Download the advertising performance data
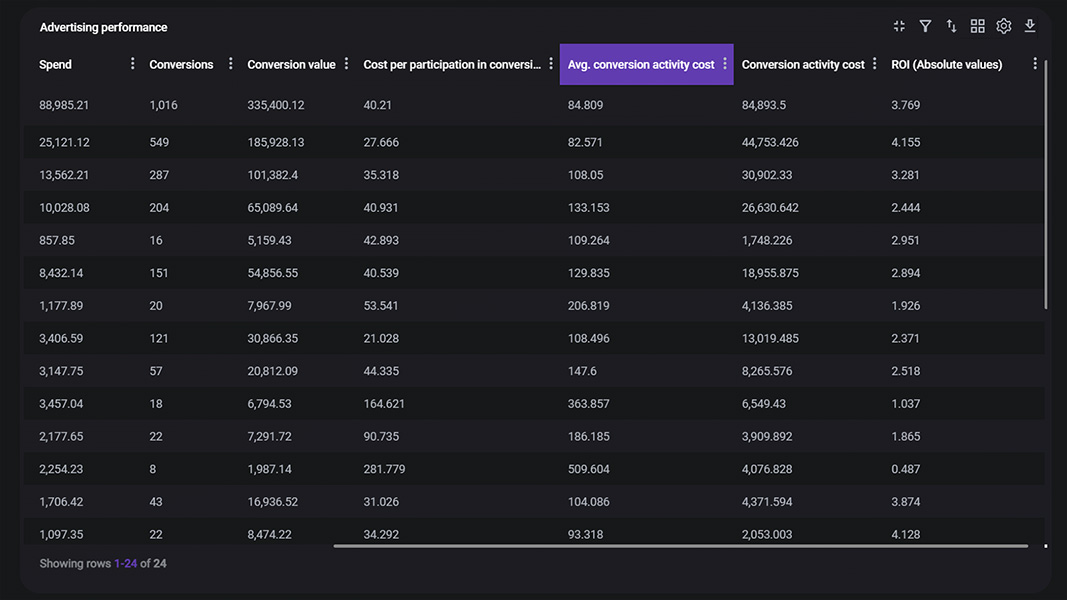The height and width of the screenshot is (600, 1067). pyautogui.click(x=1029, y=25)
